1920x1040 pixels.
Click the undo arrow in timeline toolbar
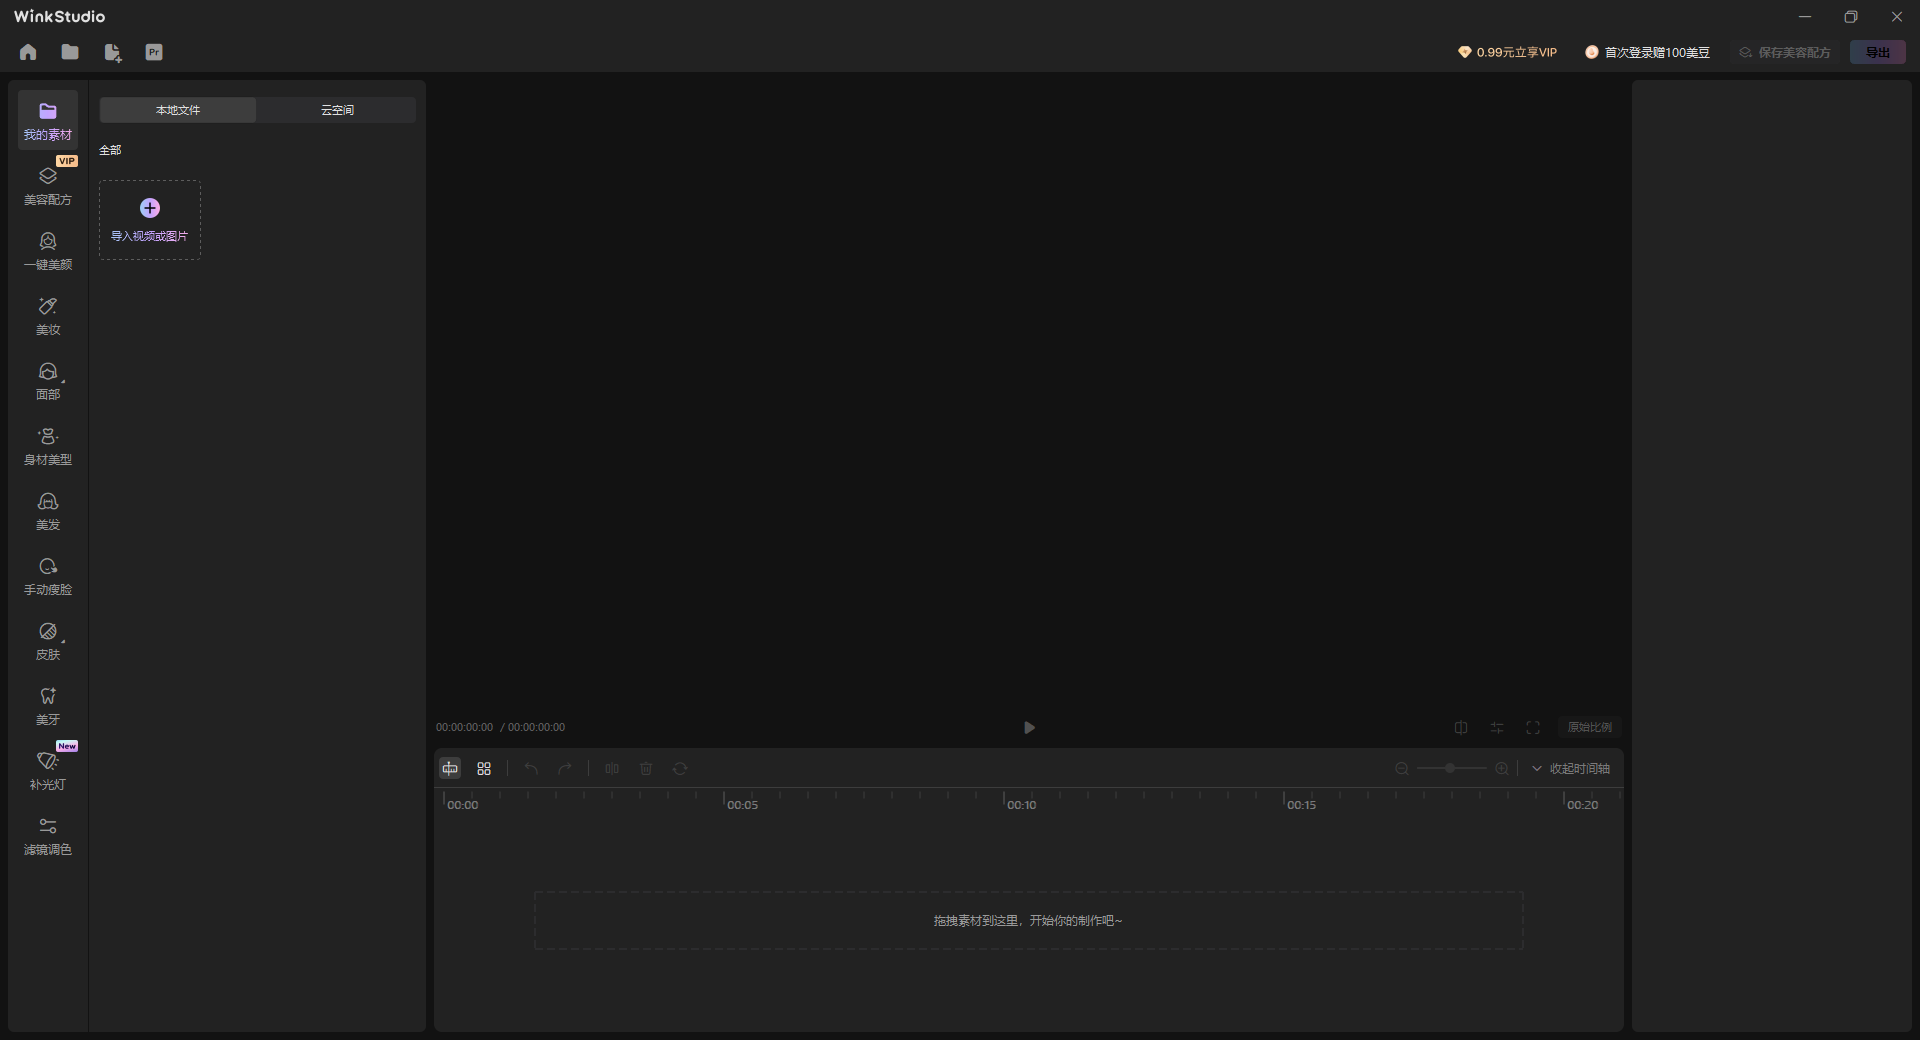coord(530,768)
